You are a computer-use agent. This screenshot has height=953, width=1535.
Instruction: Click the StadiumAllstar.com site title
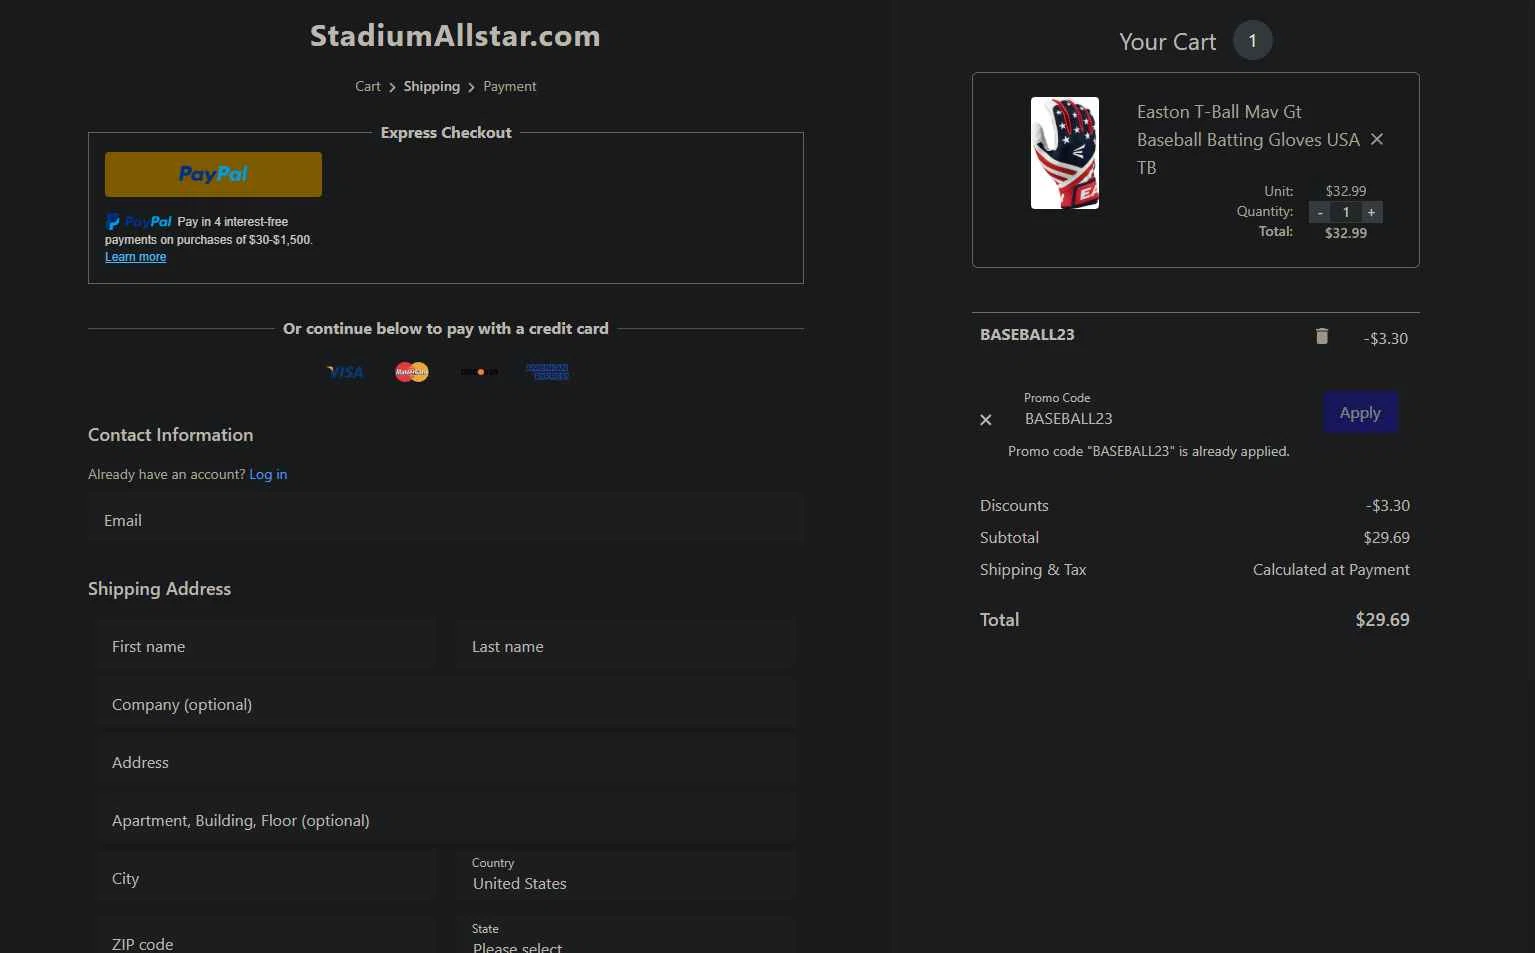[x=455, y=36]
